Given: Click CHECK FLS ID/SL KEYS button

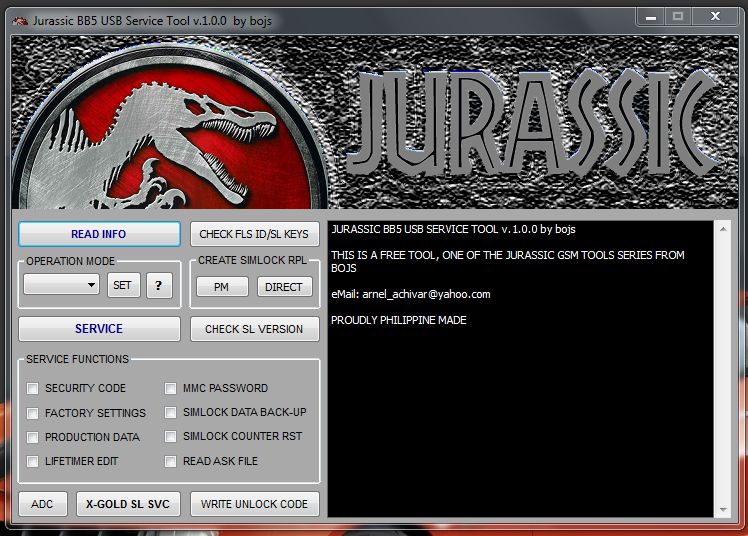Looking at the screenshot, I should pyautogui.click(x=254, y=234).
